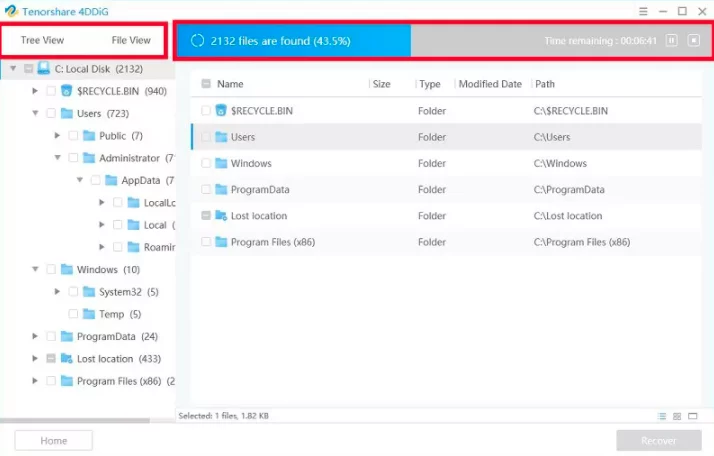This screenshot has height=456, width=714.
Task: Click the ProgramData folder icon in tree
Action: coord(66,336)
